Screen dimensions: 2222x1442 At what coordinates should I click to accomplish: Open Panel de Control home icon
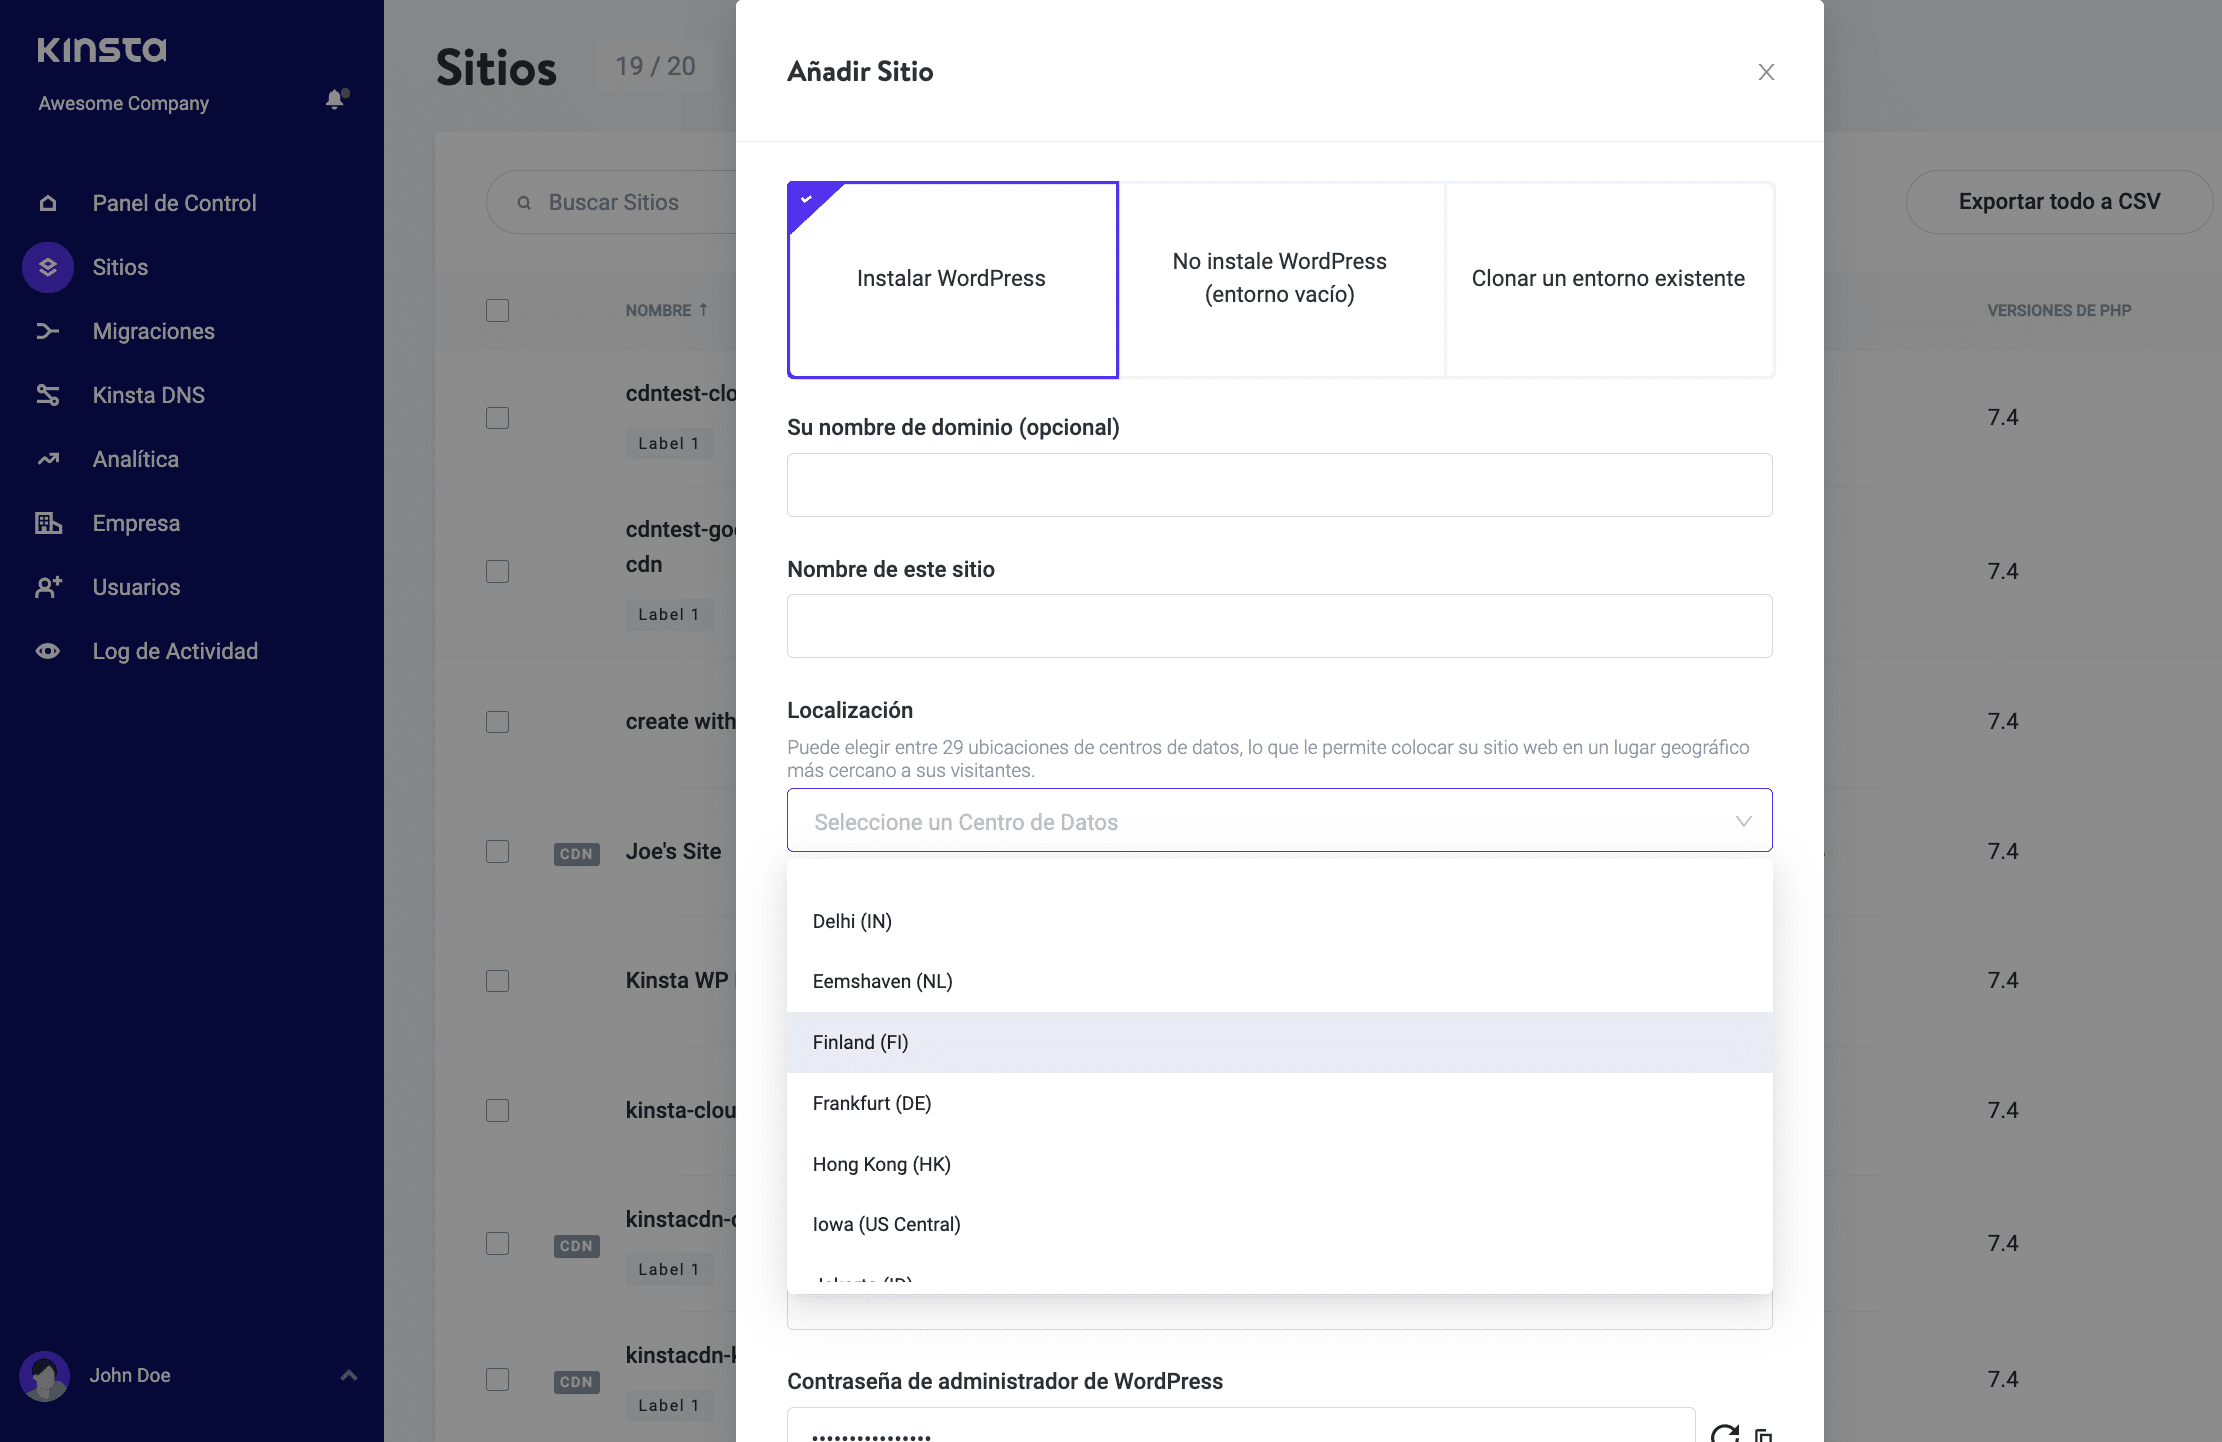click(x=48, y=203)
